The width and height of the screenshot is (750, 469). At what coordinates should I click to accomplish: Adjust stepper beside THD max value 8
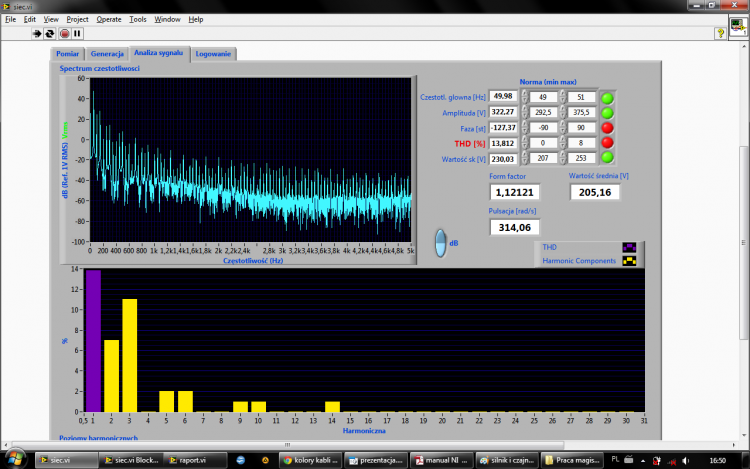[563, 143]
